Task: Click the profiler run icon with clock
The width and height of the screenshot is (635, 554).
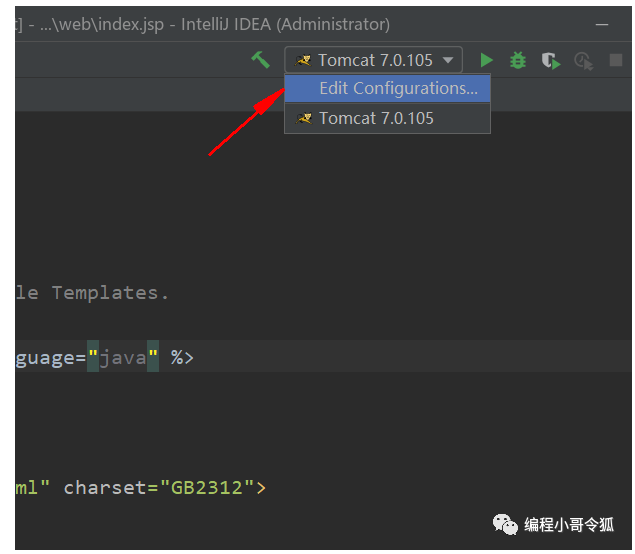Action: 584,61
